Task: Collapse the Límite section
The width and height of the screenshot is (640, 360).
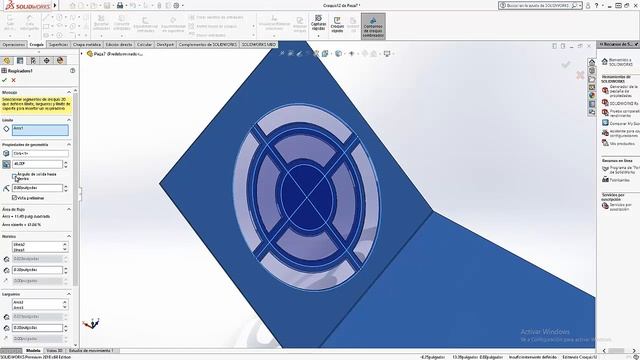Action: [69, 120]
